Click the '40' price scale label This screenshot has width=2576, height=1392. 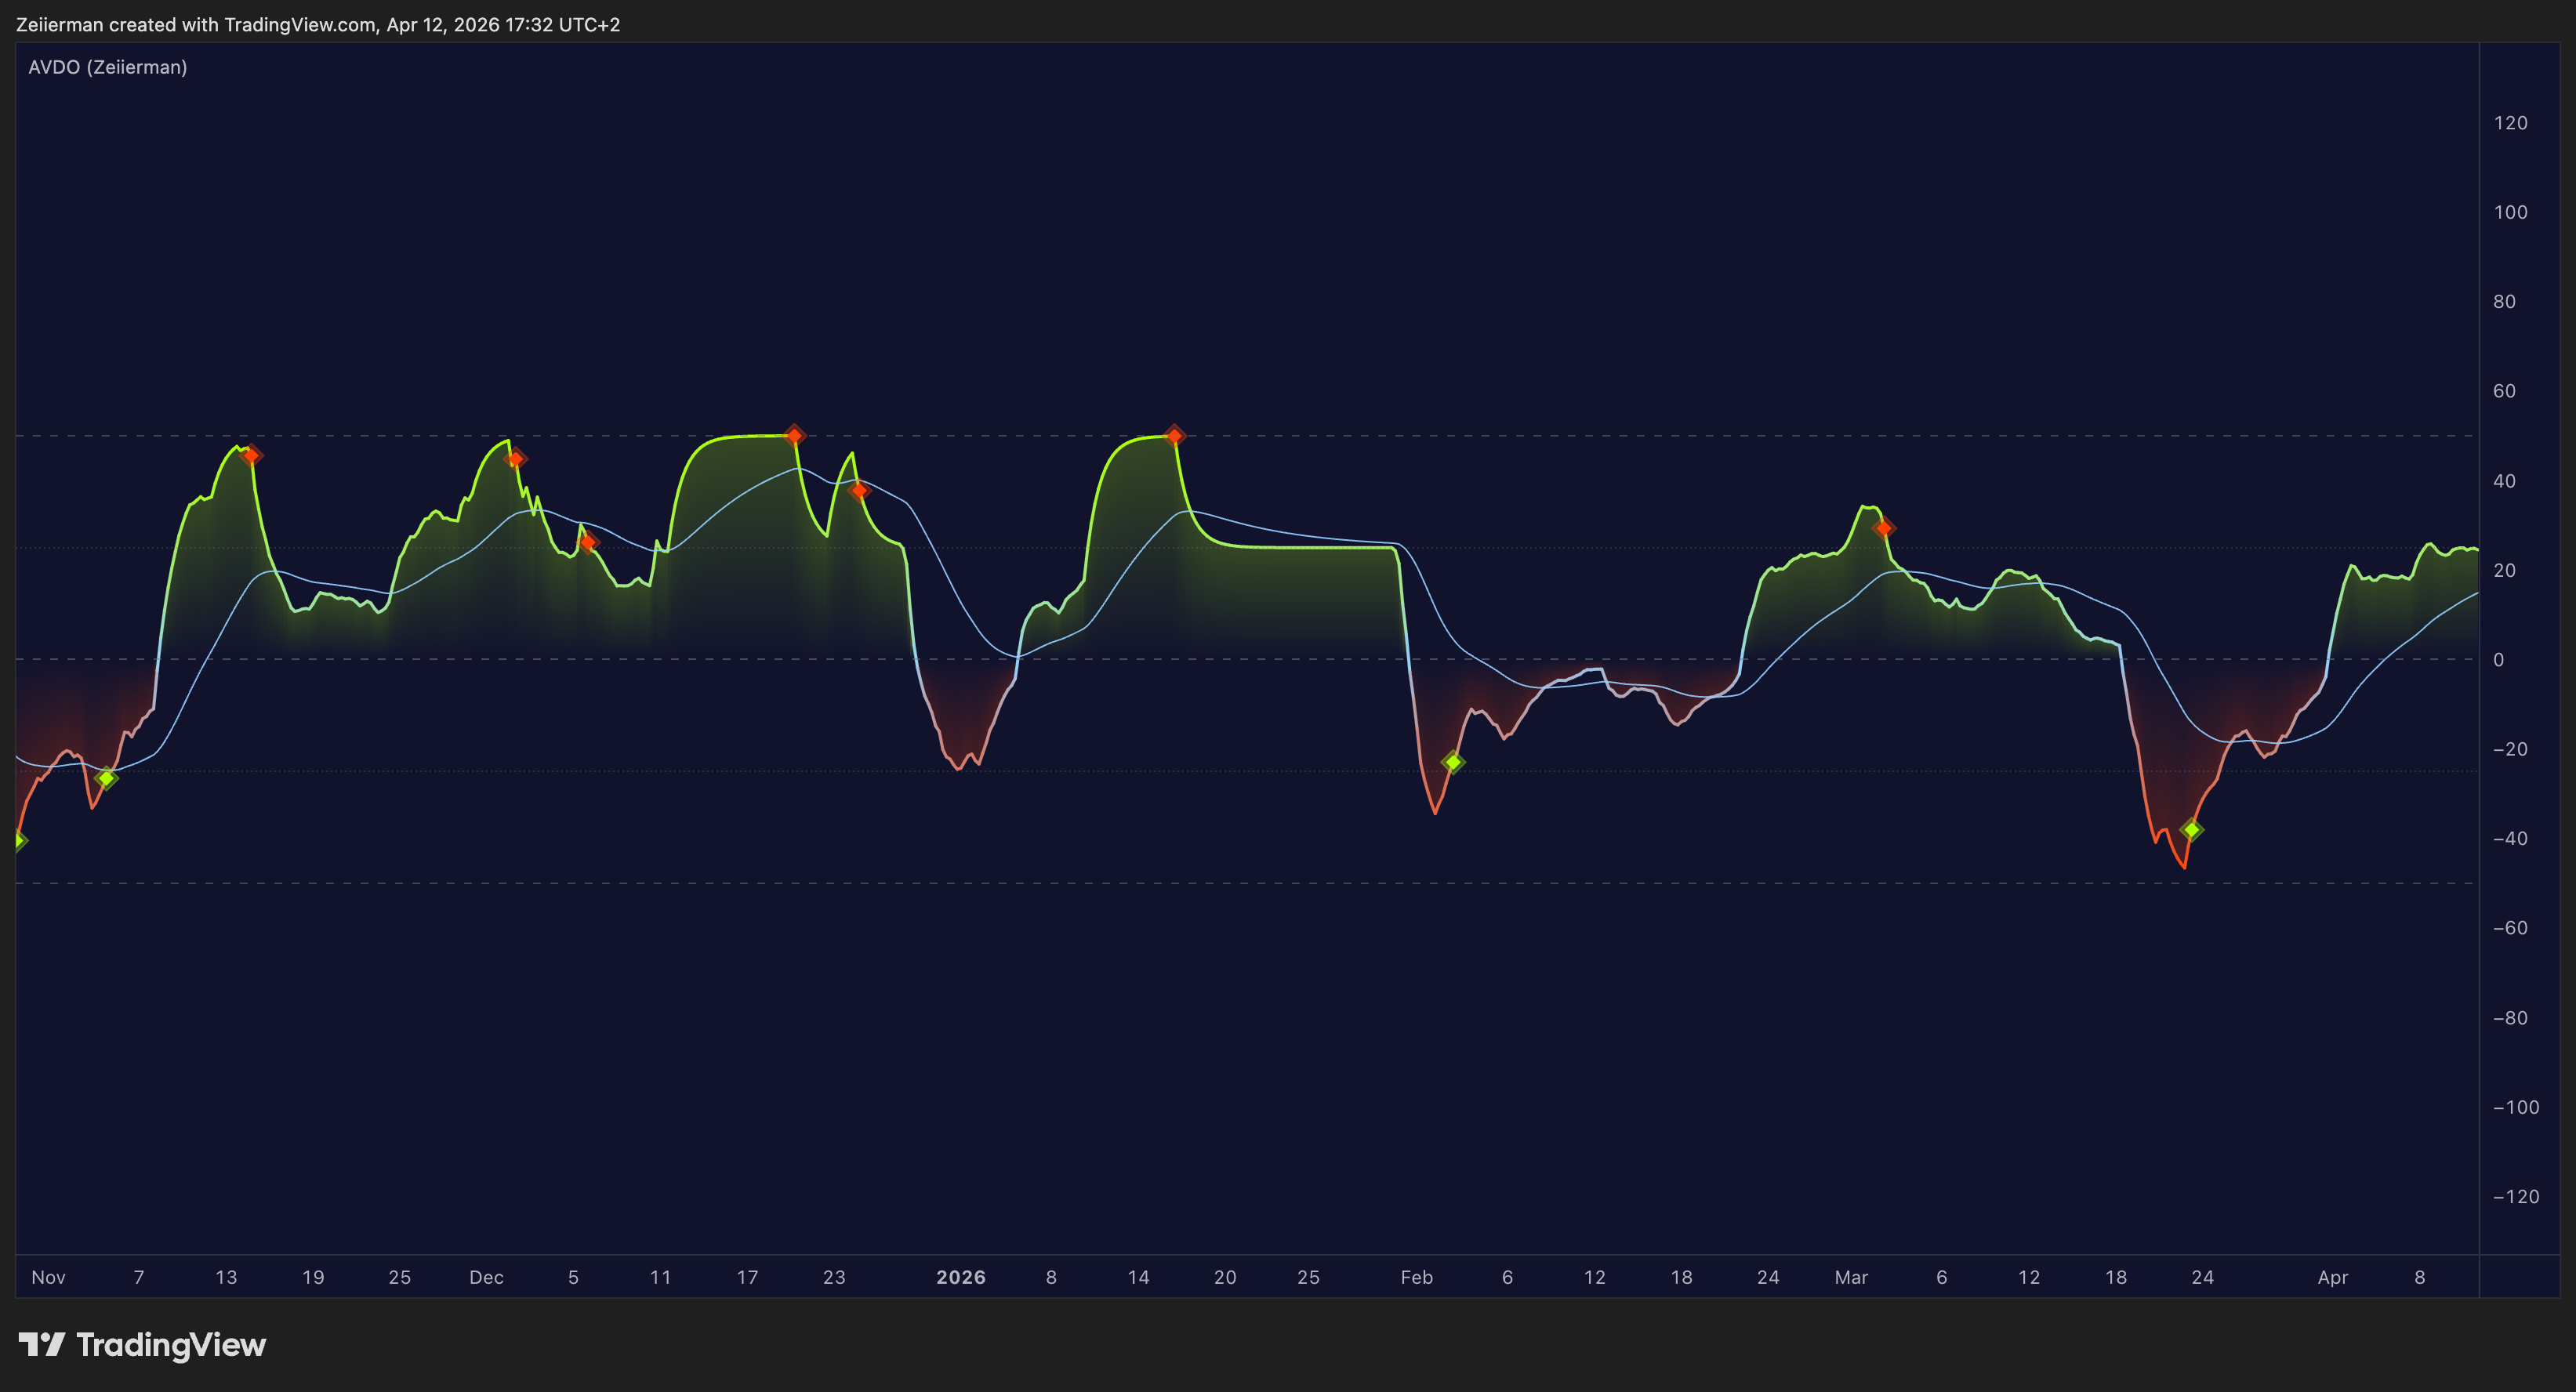2504,481
